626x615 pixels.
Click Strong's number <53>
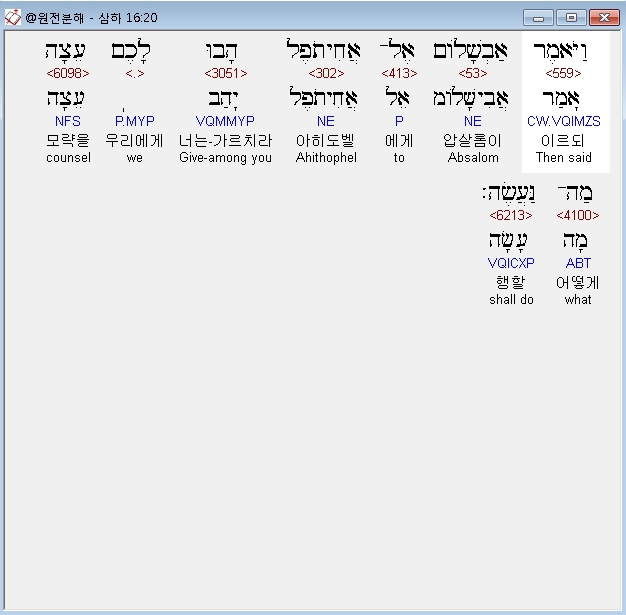point(473,73)
